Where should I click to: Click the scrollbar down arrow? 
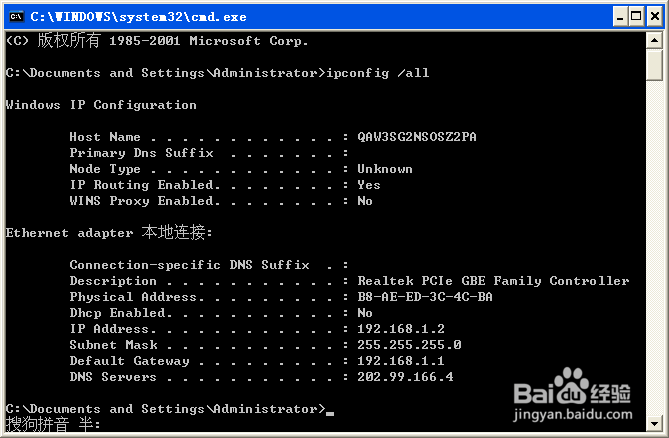[654, 424]
